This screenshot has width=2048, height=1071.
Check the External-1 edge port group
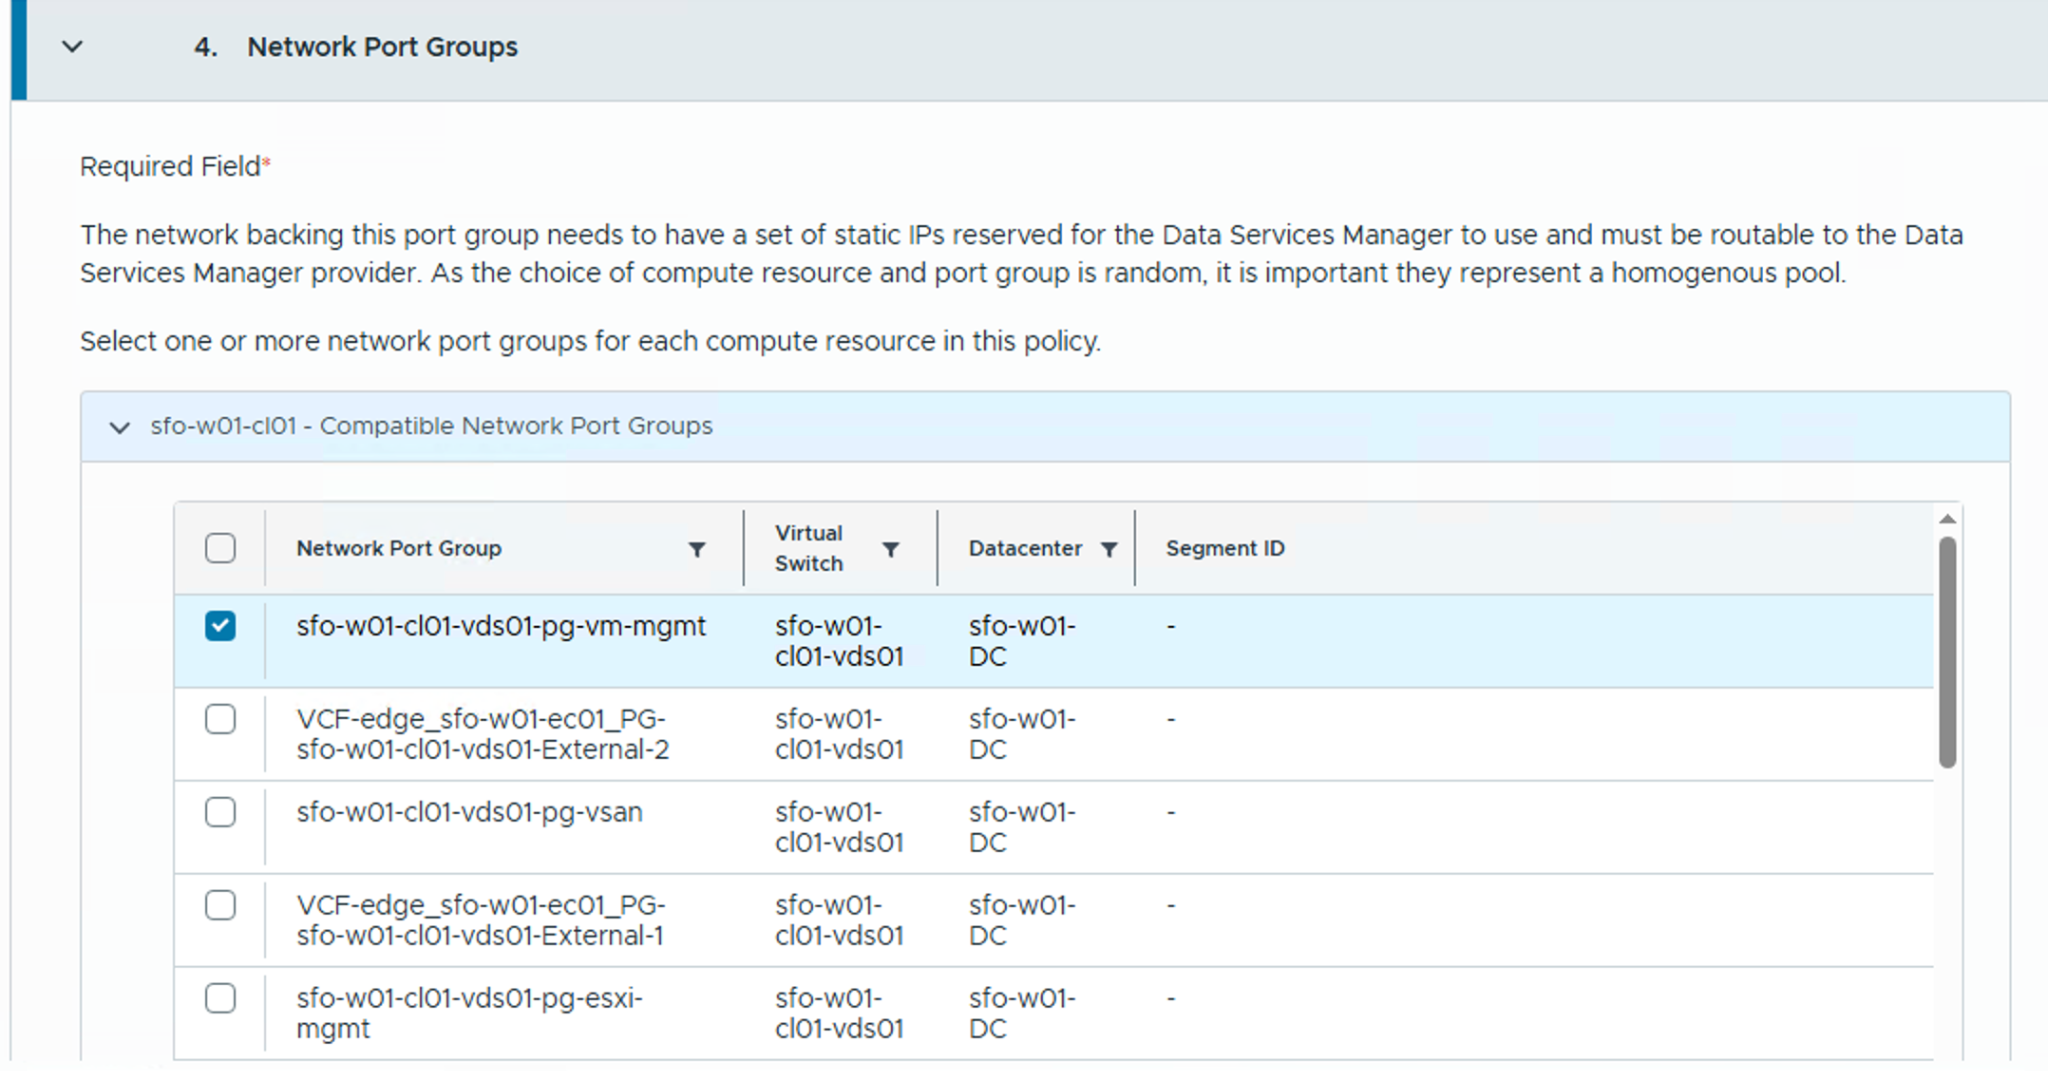[220, 905]
